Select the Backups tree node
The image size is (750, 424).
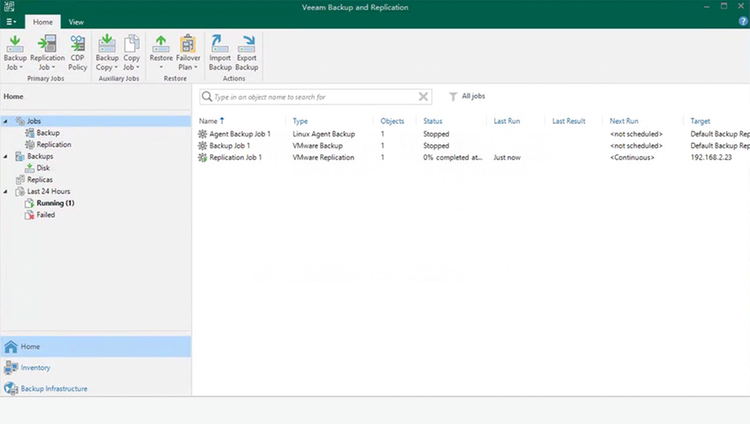click(x=40, y=156)
